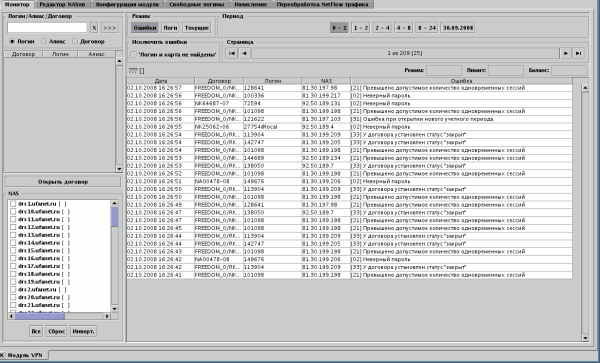This screenshot has width=600, height=363.
Task: Close the Модуль VPN tab with X
Action: tap(2, 355)
